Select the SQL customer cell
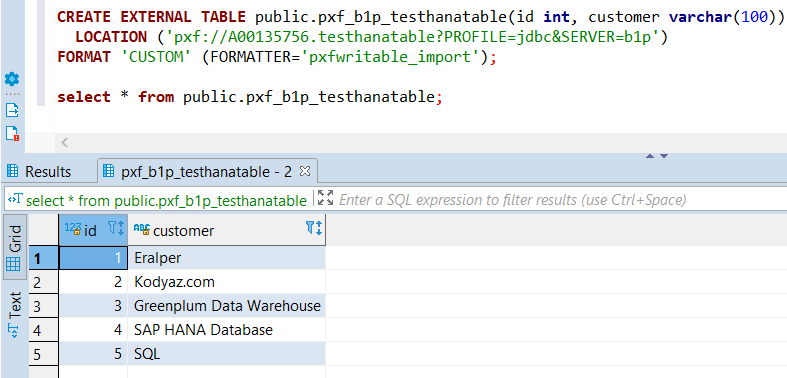The image size is (787, 378). pyautogui.click(x=226, y=354)
